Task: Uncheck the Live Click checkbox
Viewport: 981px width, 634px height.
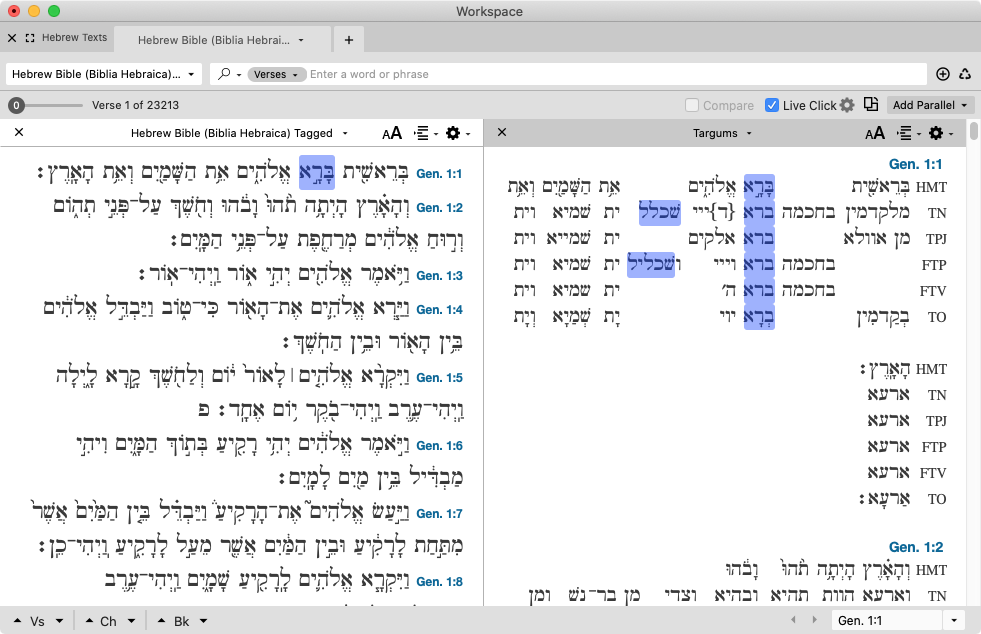Action: tap(772, 105)
